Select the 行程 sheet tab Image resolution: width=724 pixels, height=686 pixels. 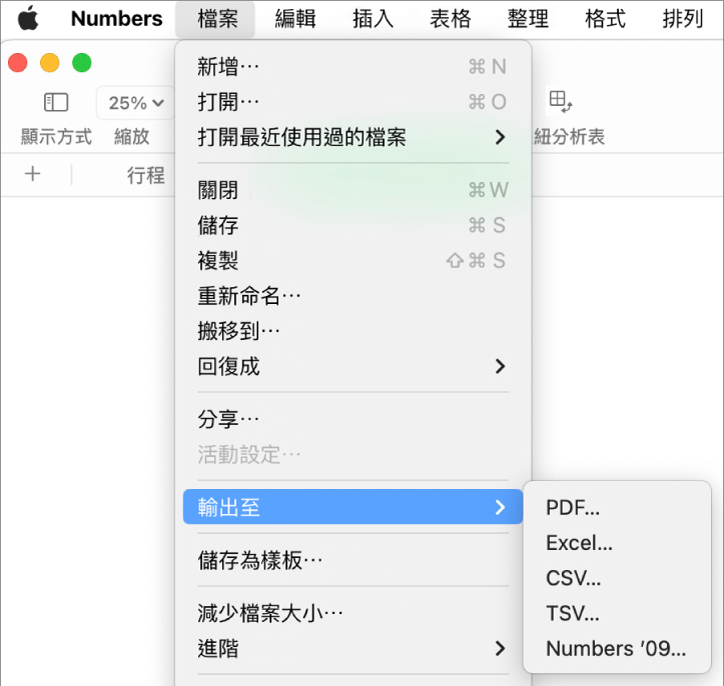[x=146, y=175]
